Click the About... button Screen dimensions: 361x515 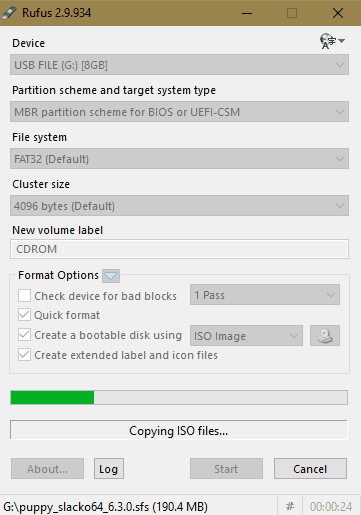47,469
